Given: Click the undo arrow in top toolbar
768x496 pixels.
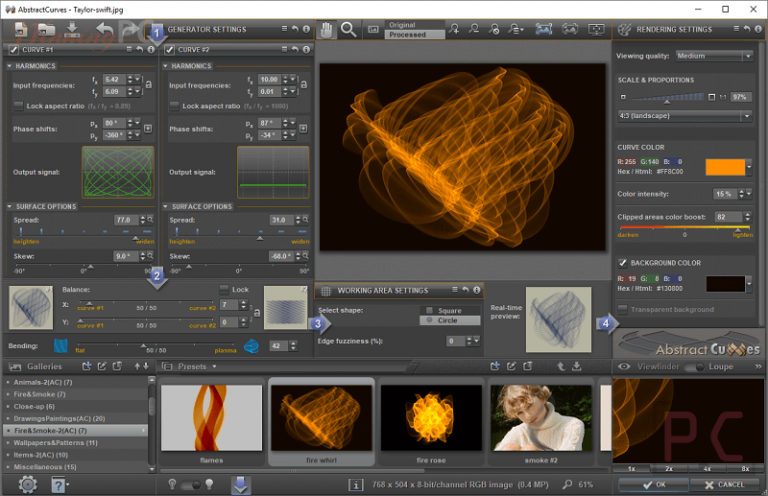Looking at the screenshot, I should (103, 30).
